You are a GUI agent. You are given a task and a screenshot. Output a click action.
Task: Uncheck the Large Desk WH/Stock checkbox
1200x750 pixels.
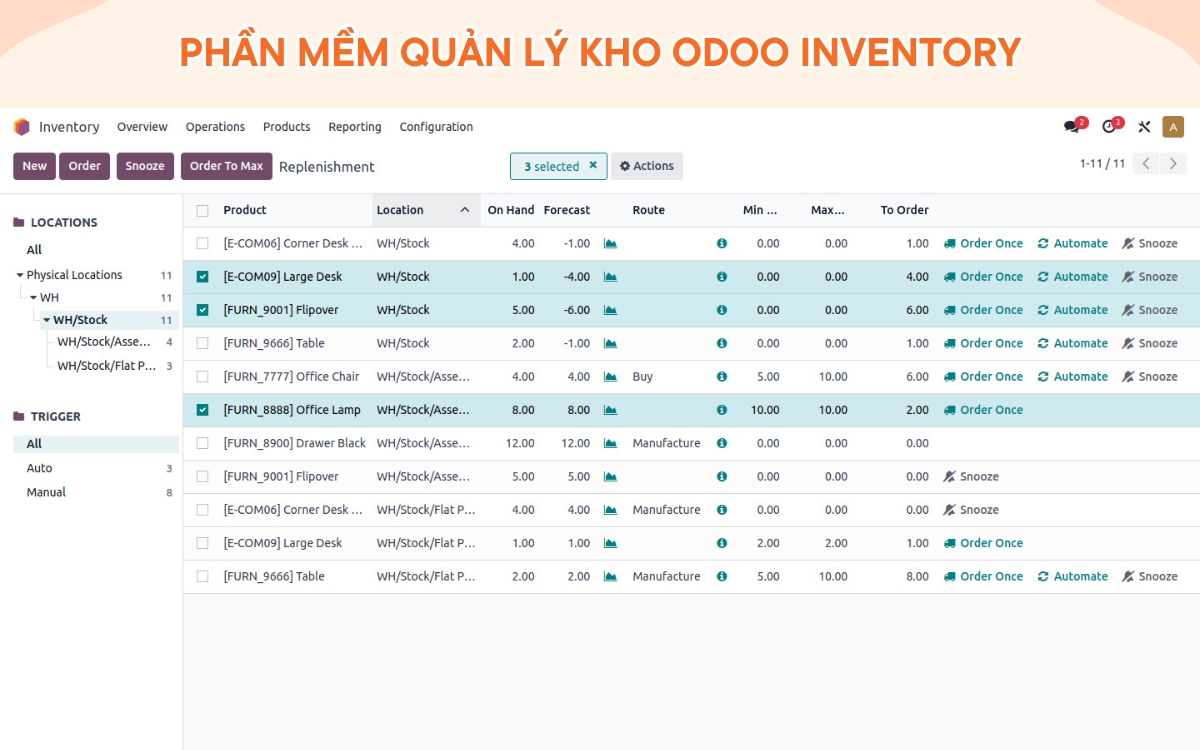pos(203,277)
